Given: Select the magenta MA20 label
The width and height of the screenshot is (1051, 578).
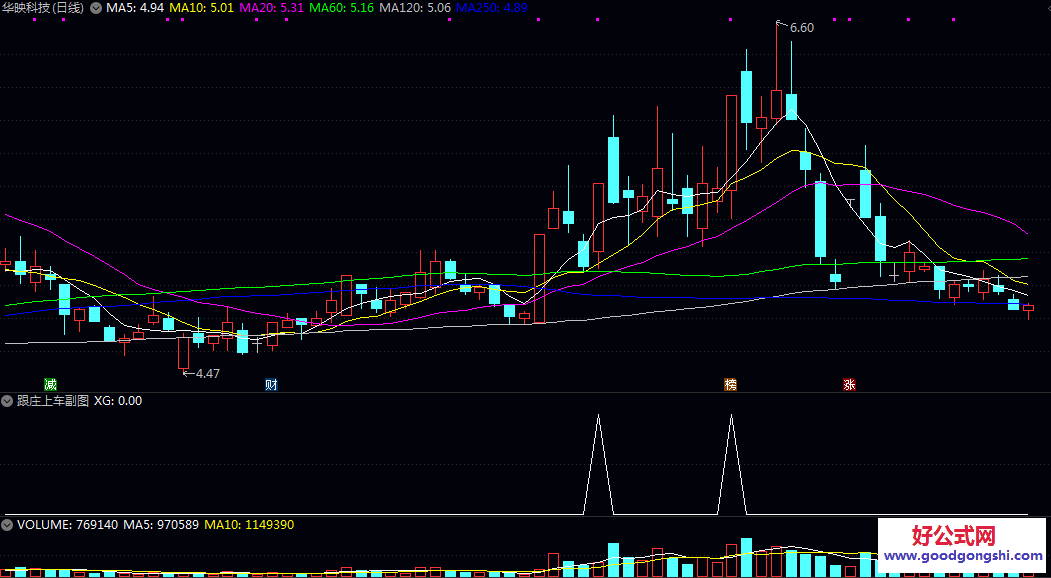Looking at the screenshot, I should point(271,8).
